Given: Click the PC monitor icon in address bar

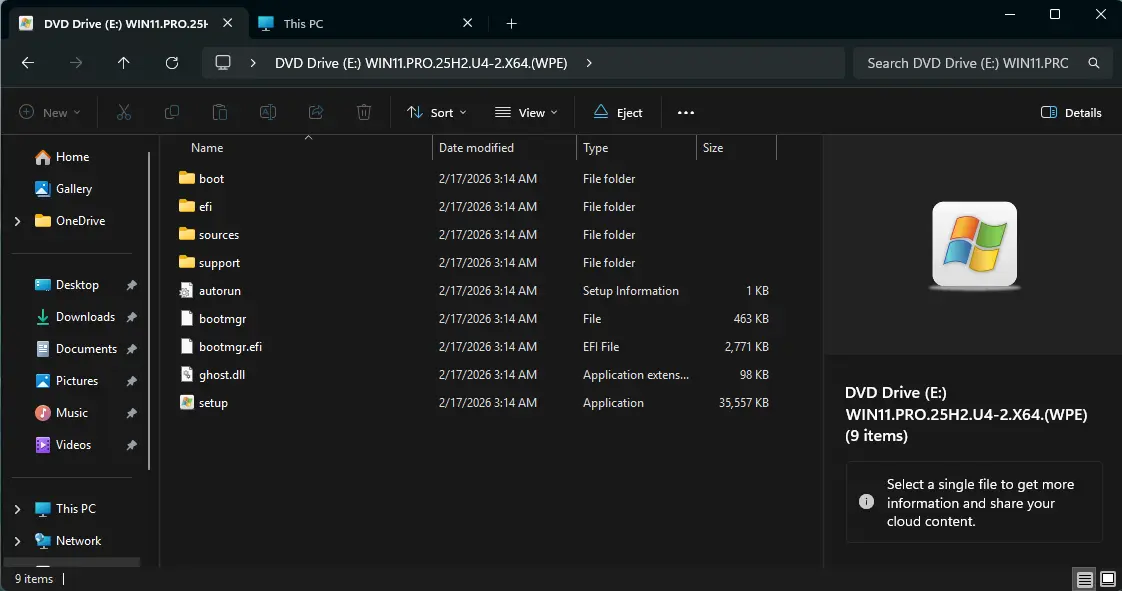Looking at the screenshot, I should 223,62.
